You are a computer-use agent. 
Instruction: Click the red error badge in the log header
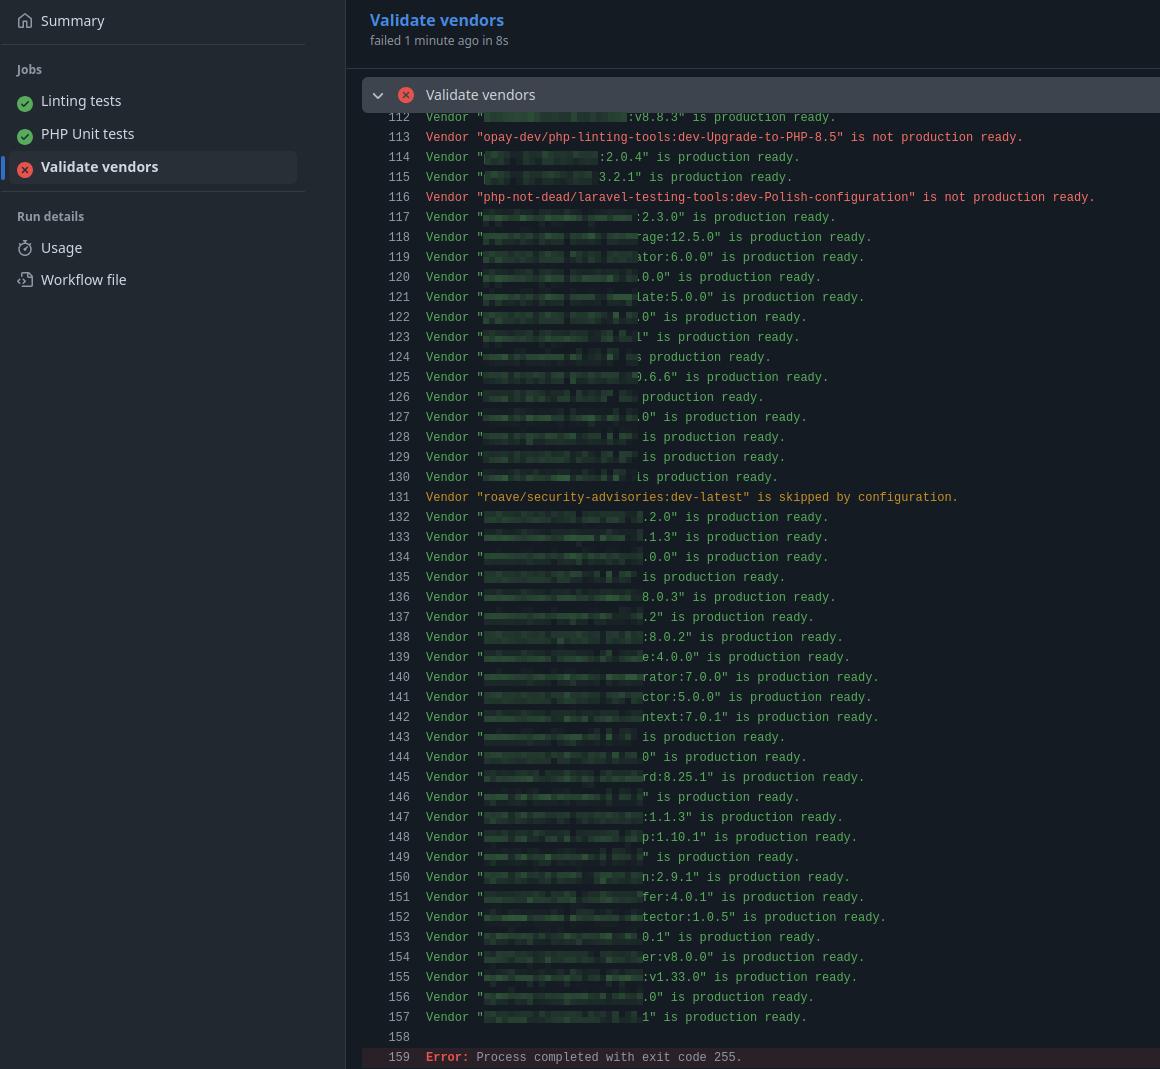click(406, 95)
